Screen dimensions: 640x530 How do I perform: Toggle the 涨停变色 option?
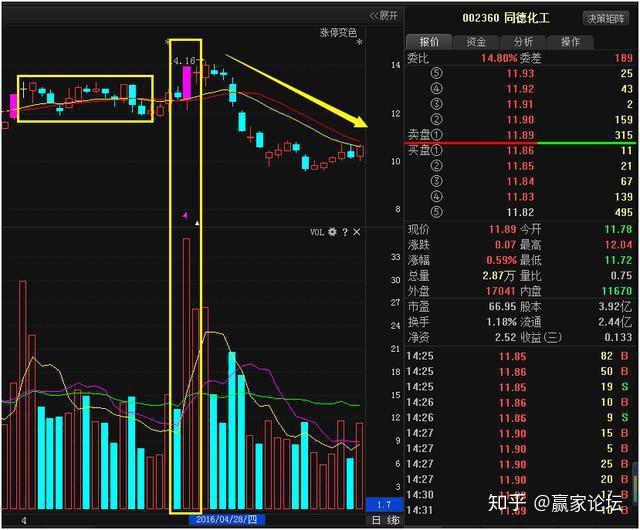coord(338,32)
